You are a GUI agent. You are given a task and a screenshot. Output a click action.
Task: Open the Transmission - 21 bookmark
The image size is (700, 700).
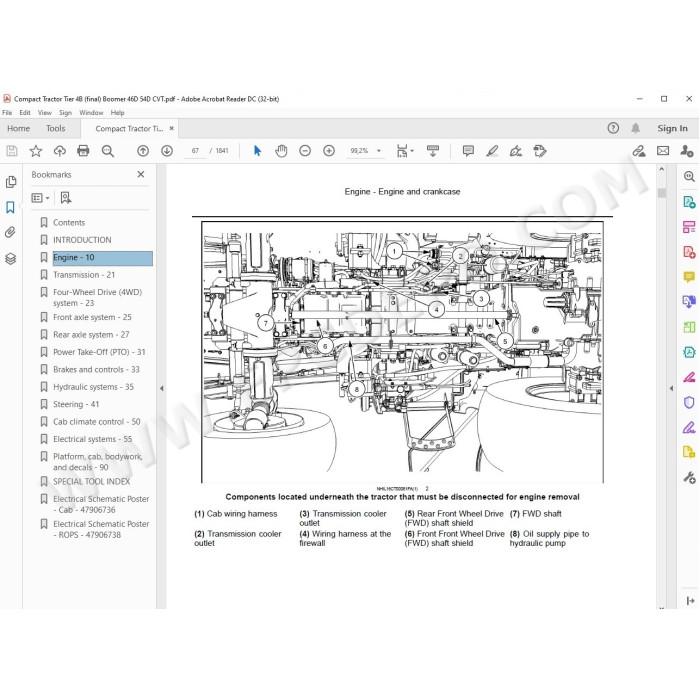click(84, 275)
